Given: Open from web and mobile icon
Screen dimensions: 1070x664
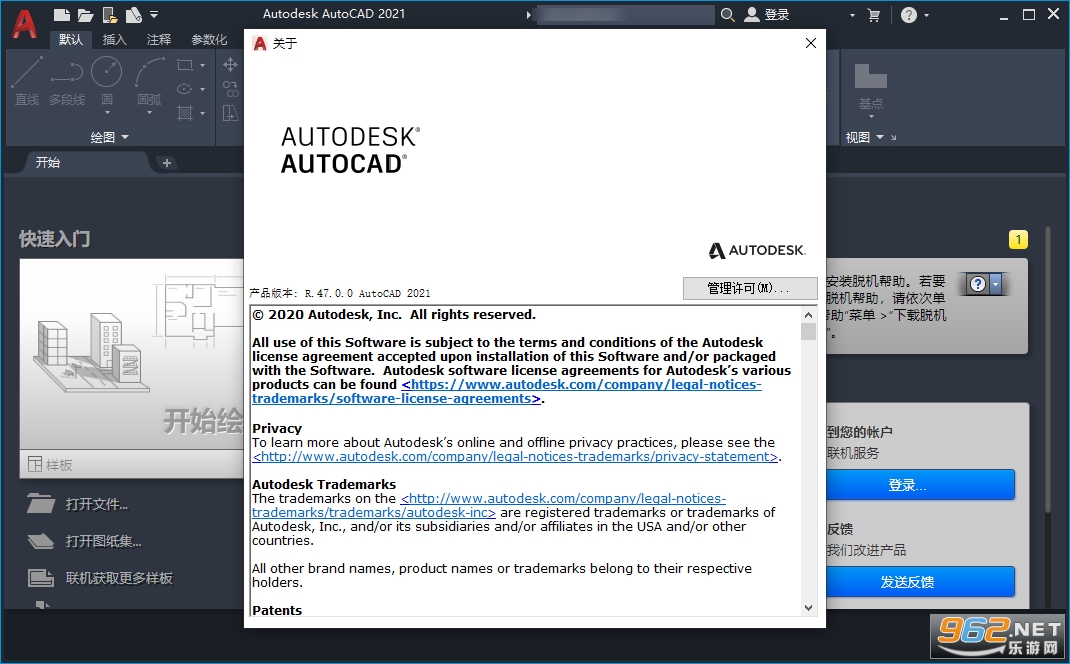Looking at the screenshot, I should 109,14.
